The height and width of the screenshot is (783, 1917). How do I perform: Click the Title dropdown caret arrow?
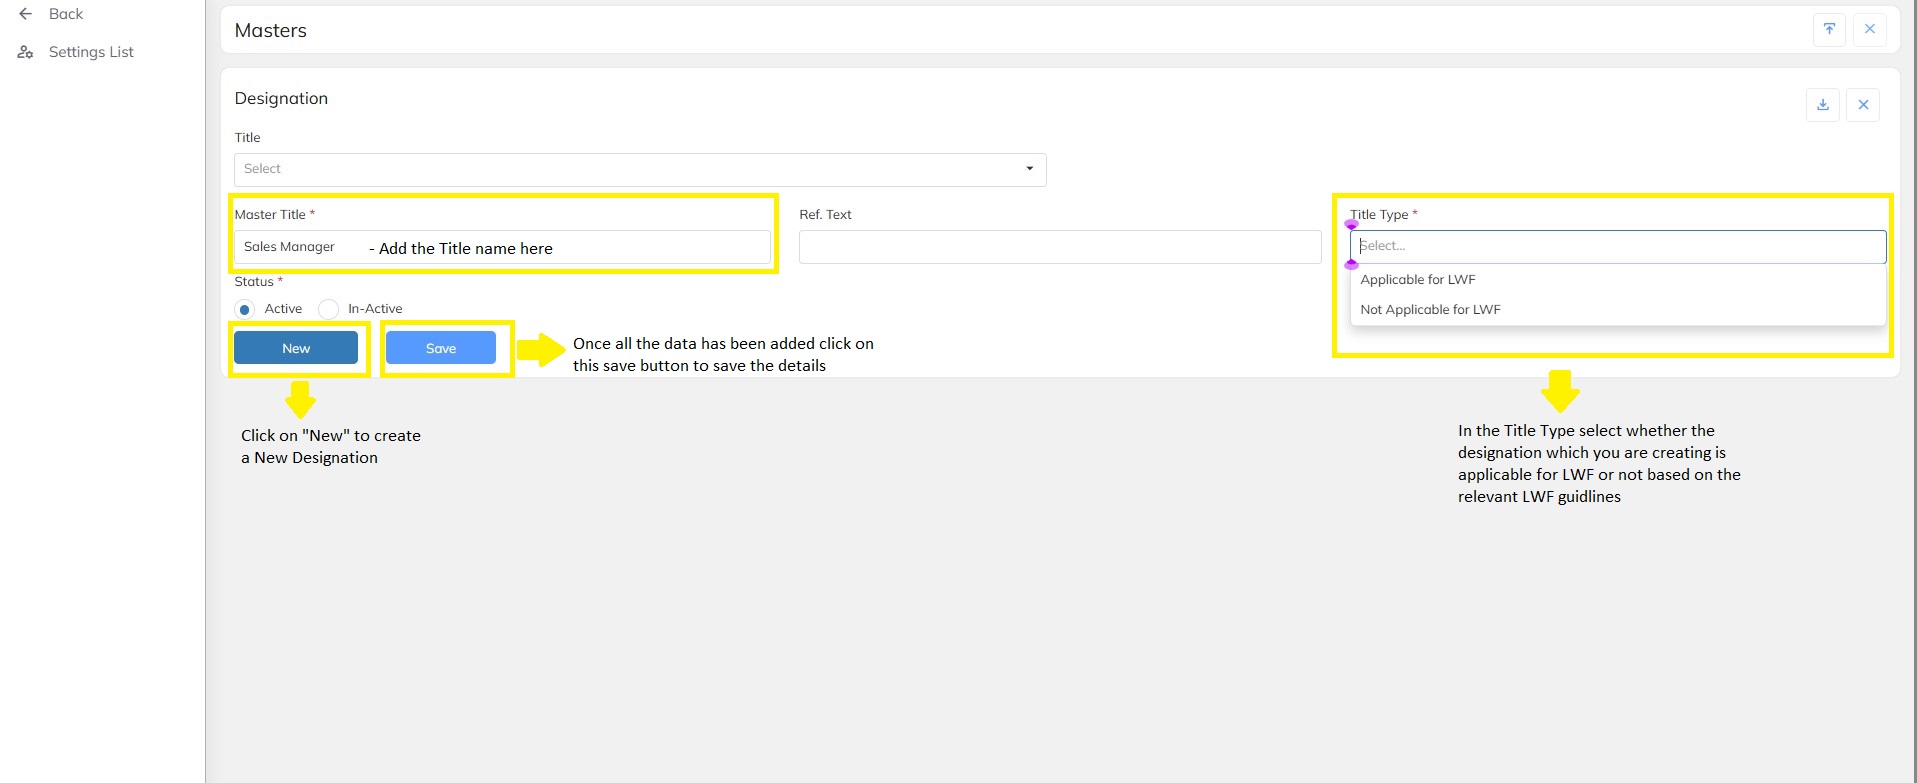coord(1029,169)
